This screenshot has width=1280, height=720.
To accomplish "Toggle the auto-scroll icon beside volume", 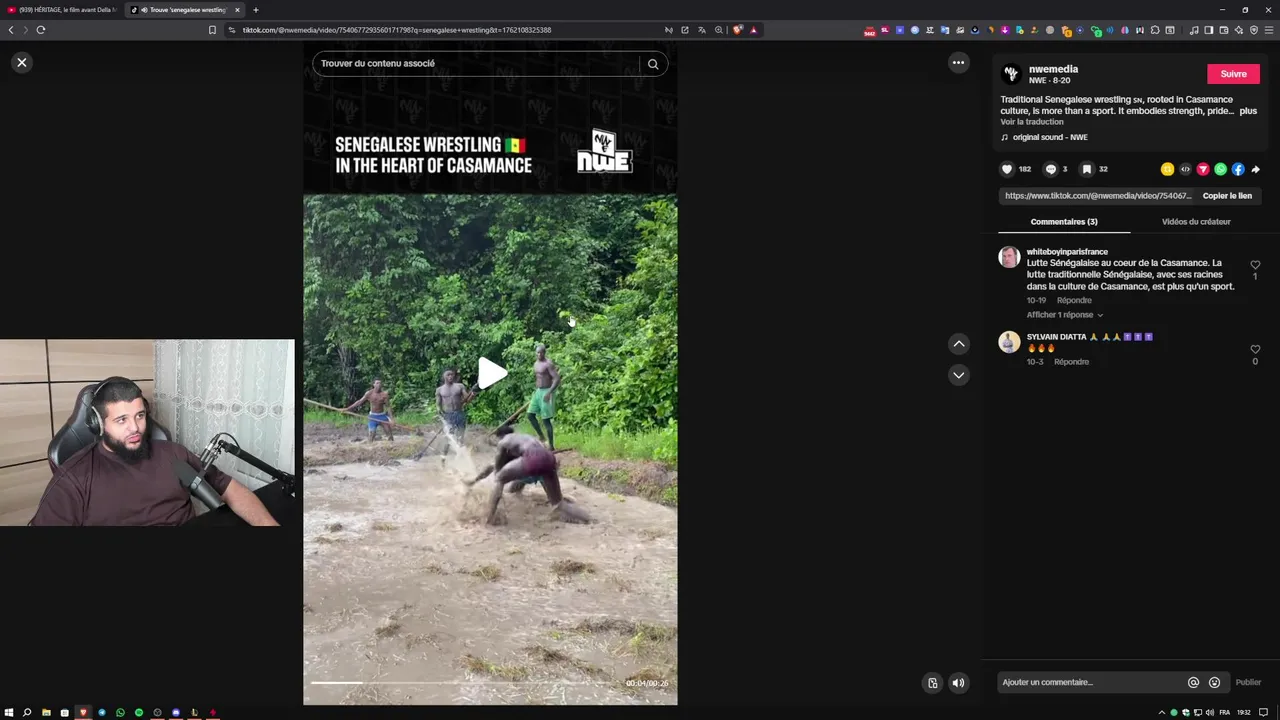I will click(932, 683).
